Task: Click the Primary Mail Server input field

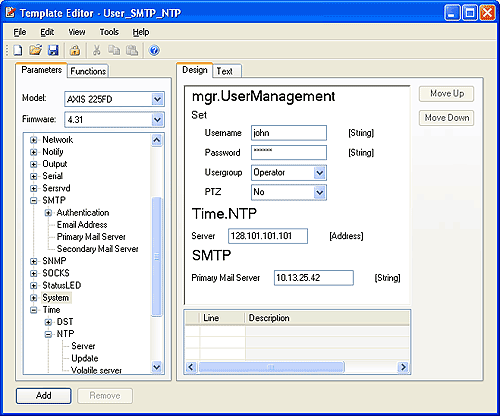Action: 314,278
